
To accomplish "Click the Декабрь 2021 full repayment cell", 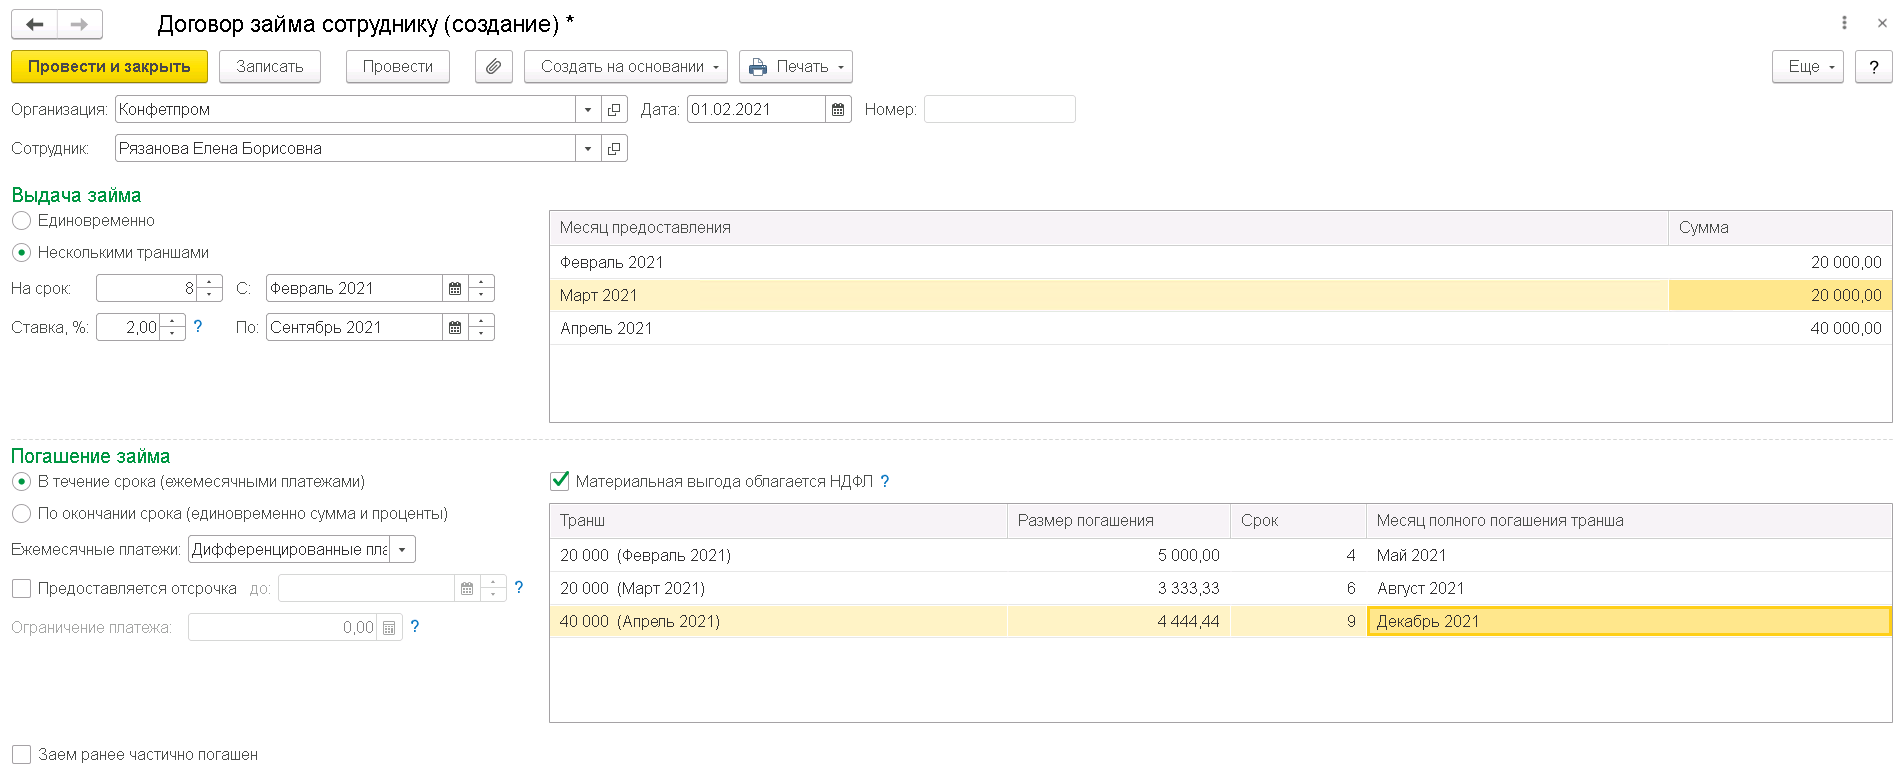I will click(x=1629, y=622).
